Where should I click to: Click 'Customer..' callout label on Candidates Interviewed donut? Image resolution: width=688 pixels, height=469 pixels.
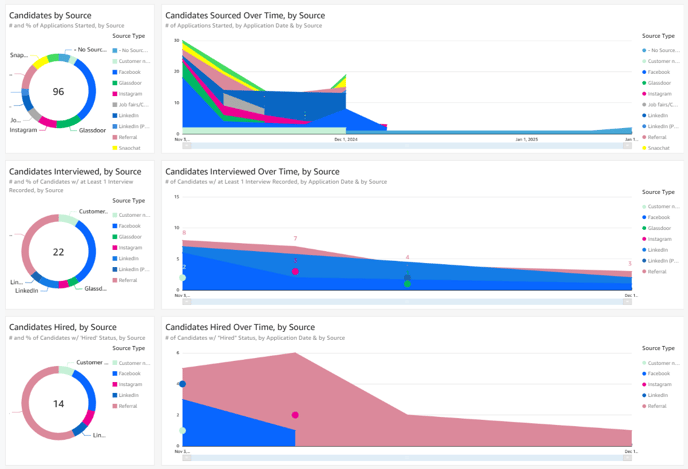(93, 211)
